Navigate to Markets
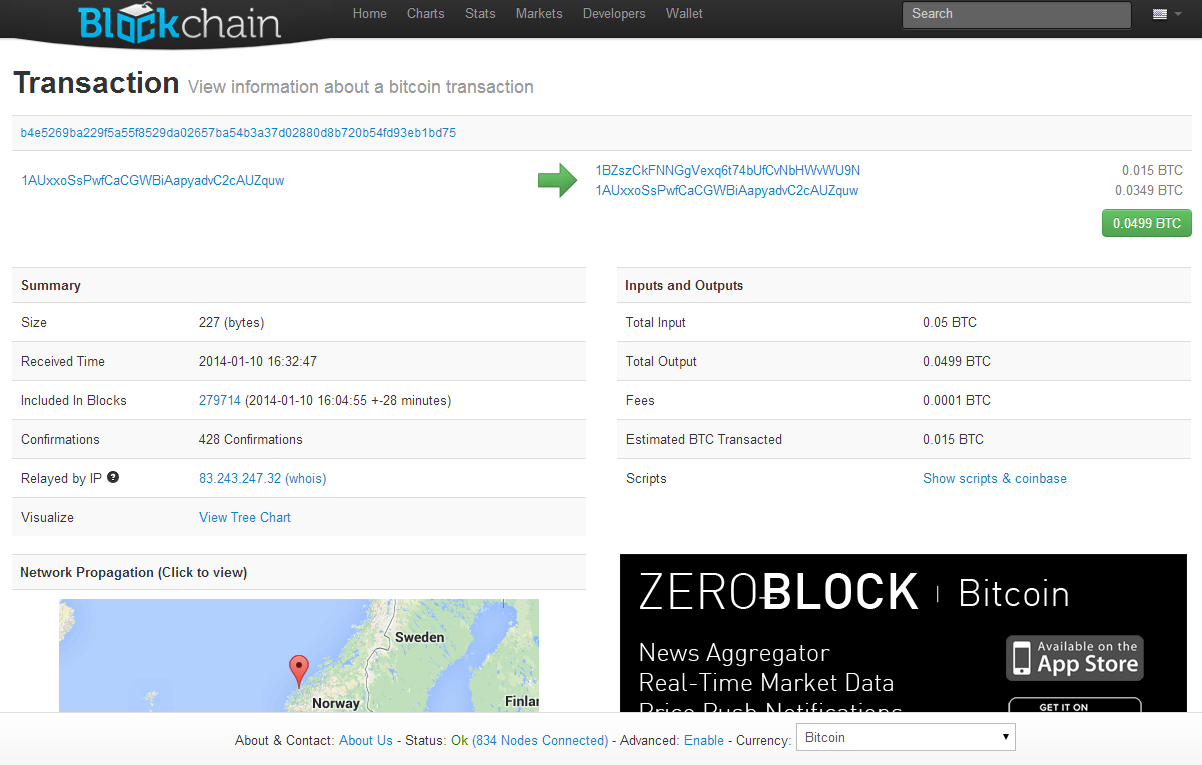Screen dimensions: 1202x765 [x=539, y=14]
